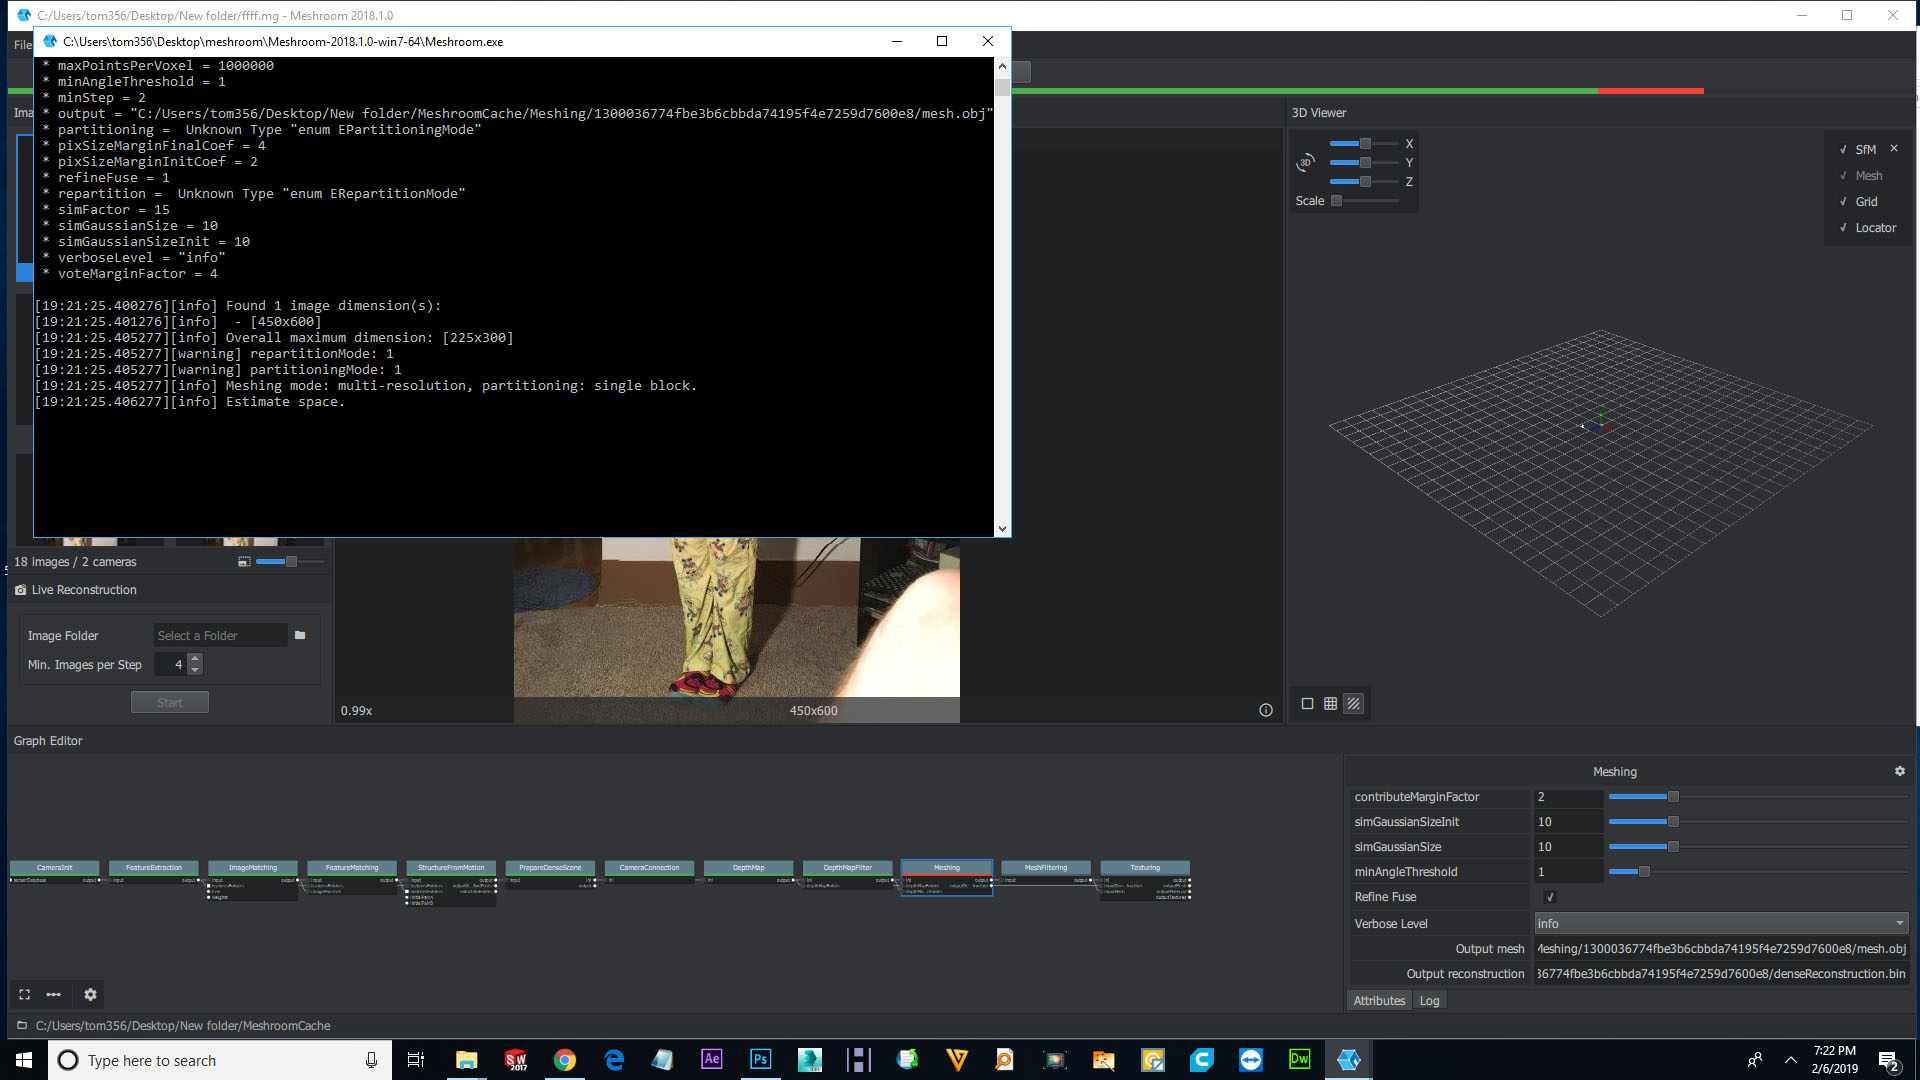Switch 3D Viewer to wireframe grid display
The height and width of the screenshot is (1080, 1920).
click(x=1331, y=703)
